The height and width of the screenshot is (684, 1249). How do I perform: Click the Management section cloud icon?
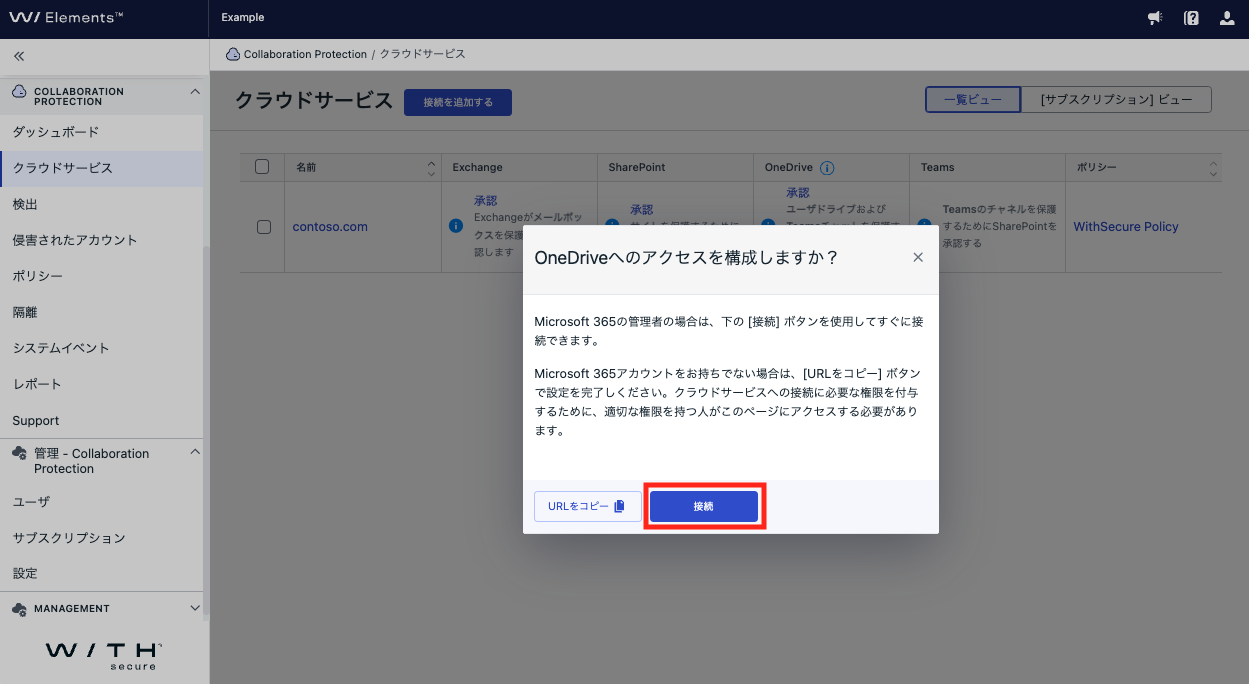pyautogui.click(x=19, y=609)
